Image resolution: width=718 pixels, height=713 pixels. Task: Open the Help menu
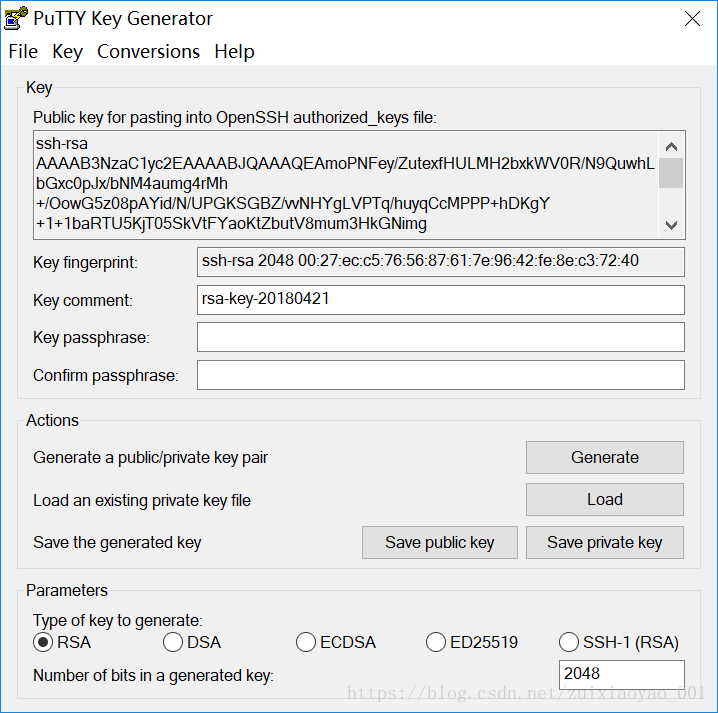click(234, 51)
